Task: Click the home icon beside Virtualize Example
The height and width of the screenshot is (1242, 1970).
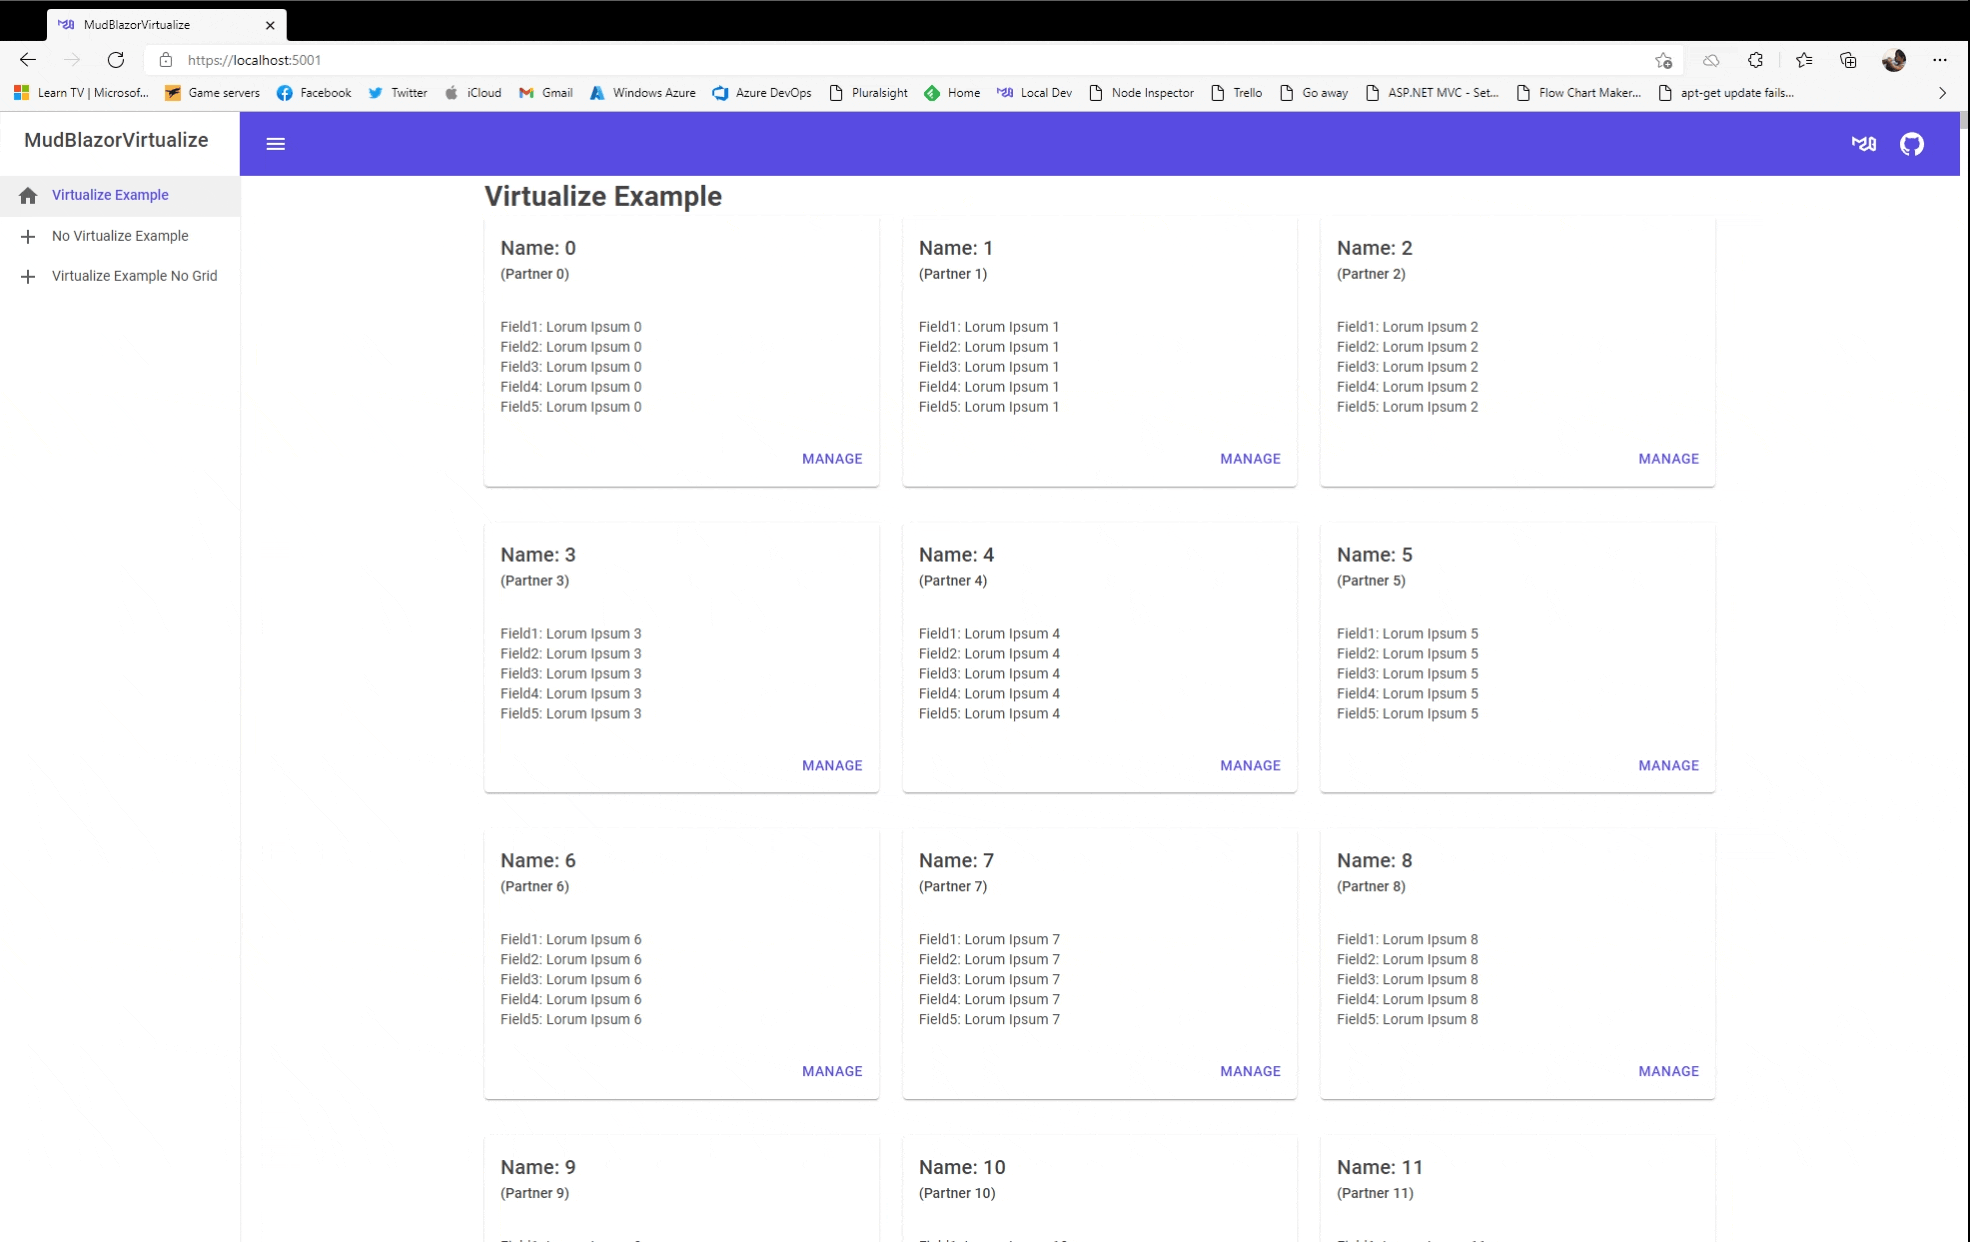Action: 28,195
